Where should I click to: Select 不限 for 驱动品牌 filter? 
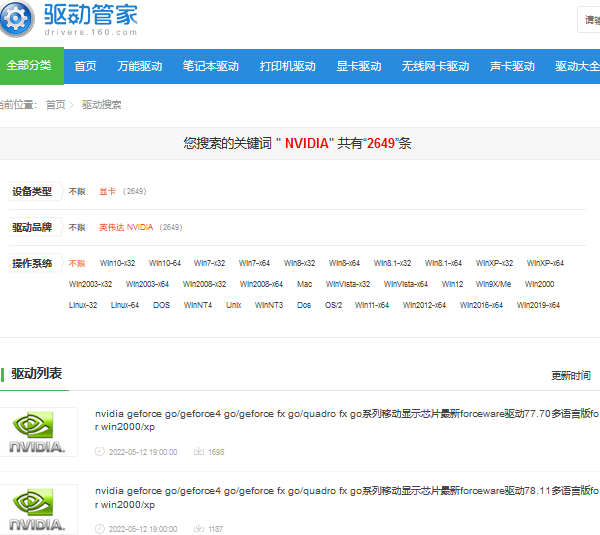(77, 227)
